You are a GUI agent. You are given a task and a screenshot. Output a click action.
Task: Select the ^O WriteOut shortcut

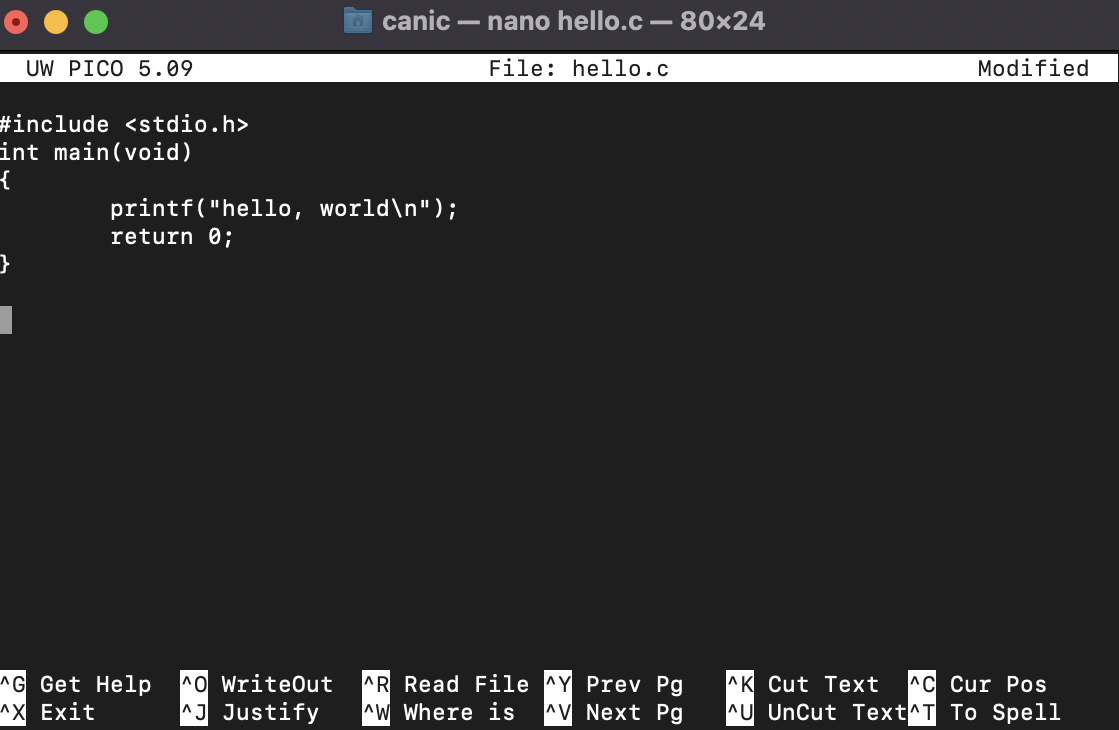pyautogui.click(x=257, y=684)
